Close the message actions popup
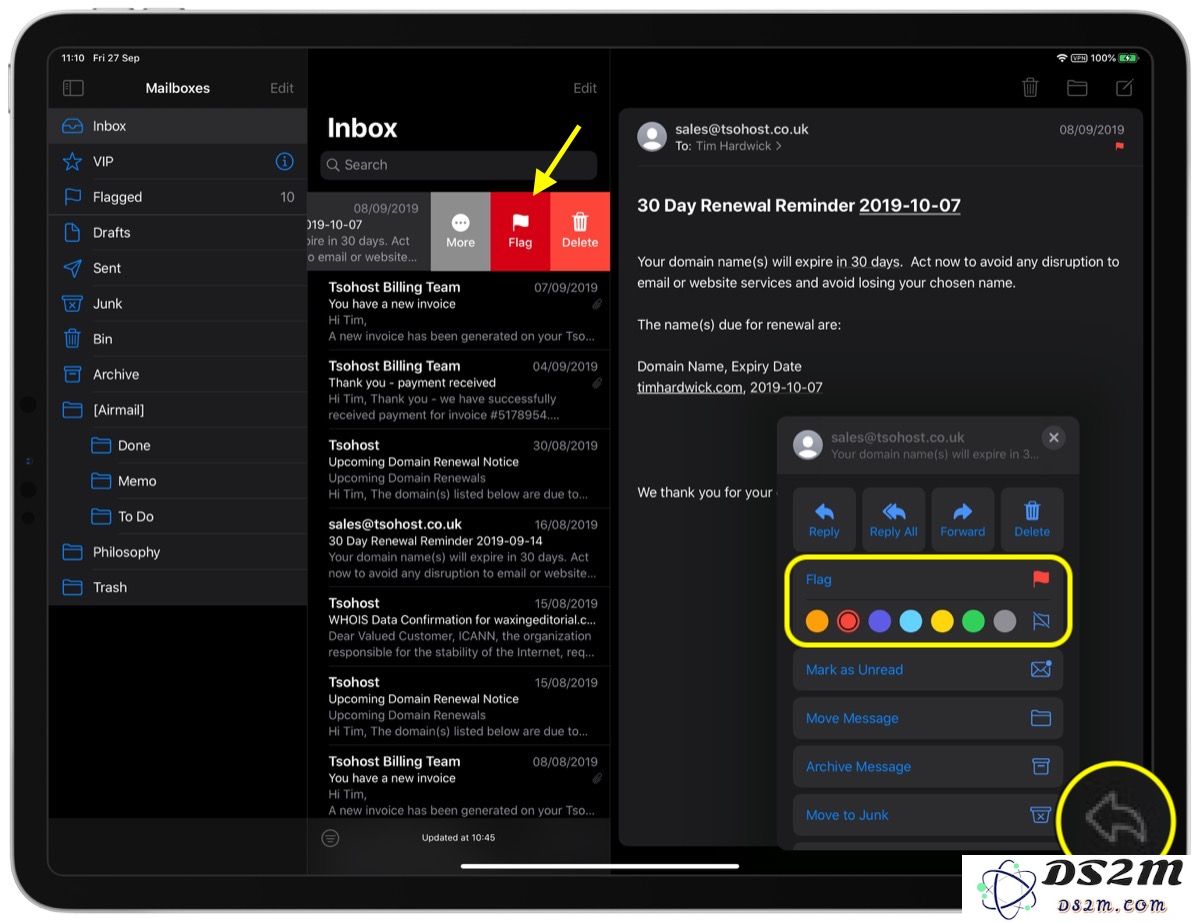 click(1053, 438)
